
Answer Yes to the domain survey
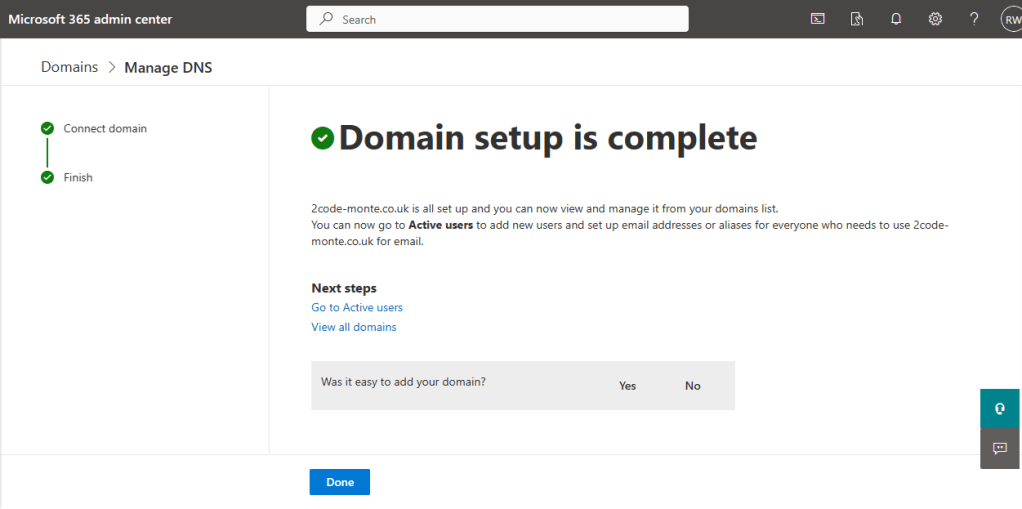click(x=627, y=386)
